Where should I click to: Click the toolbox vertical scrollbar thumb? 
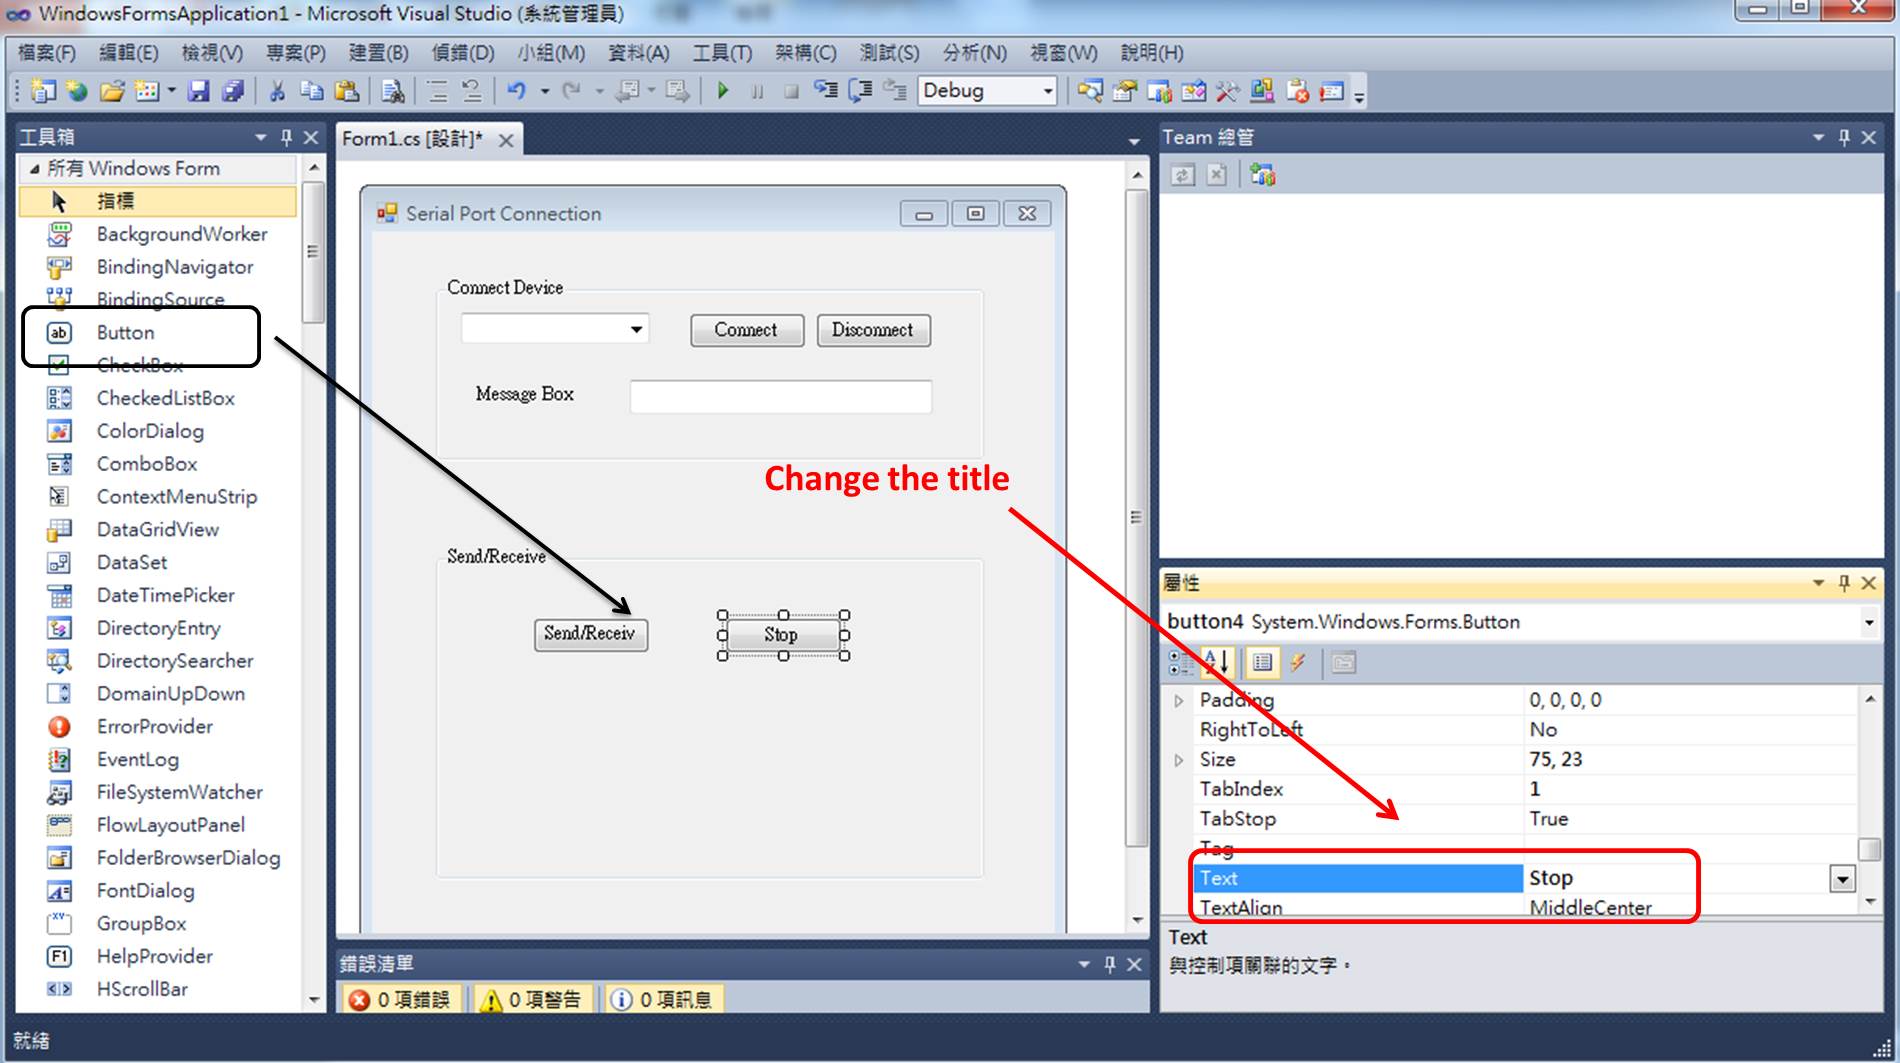coord(313,252)
